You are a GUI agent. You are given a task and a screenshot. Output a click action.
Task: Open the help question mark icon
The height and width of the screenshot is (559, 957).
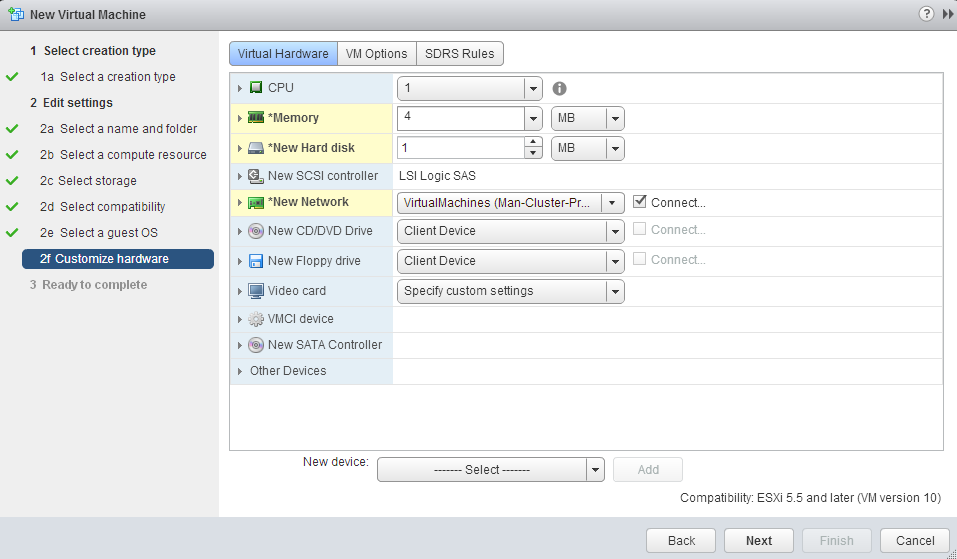point(926,13)
